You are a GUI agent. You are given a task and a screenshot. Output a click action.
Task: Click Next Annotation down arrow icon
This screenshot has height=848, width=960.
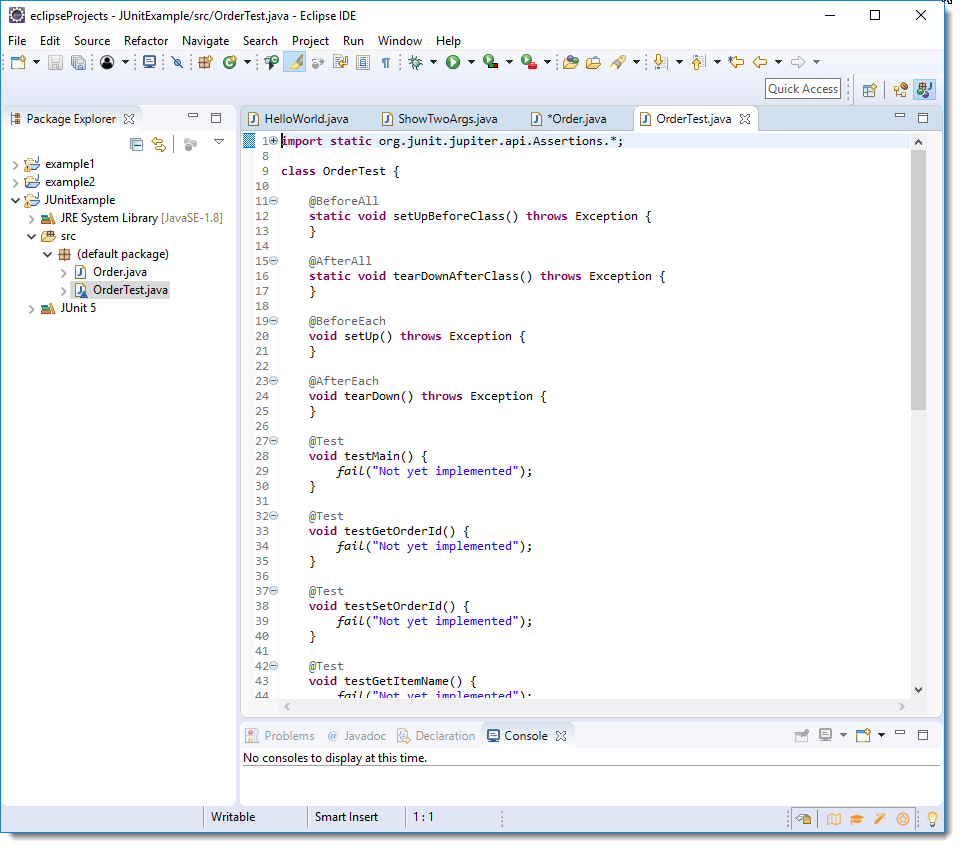(x=660, y=62)
